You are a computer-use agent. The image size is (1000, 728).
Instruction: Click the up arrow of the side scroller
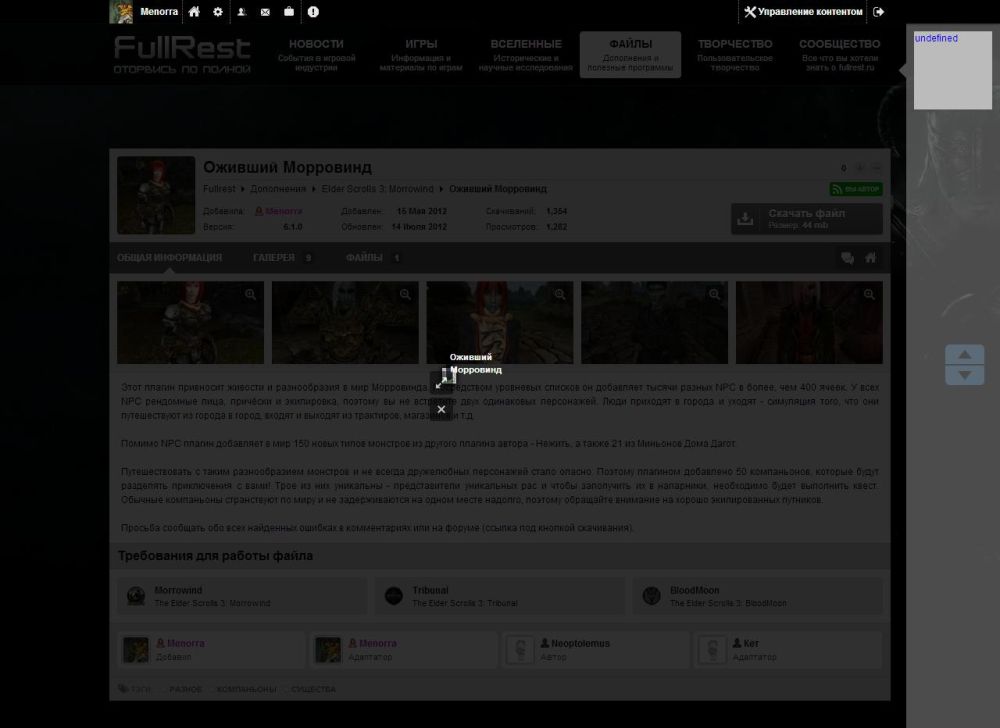click(965, 354)
